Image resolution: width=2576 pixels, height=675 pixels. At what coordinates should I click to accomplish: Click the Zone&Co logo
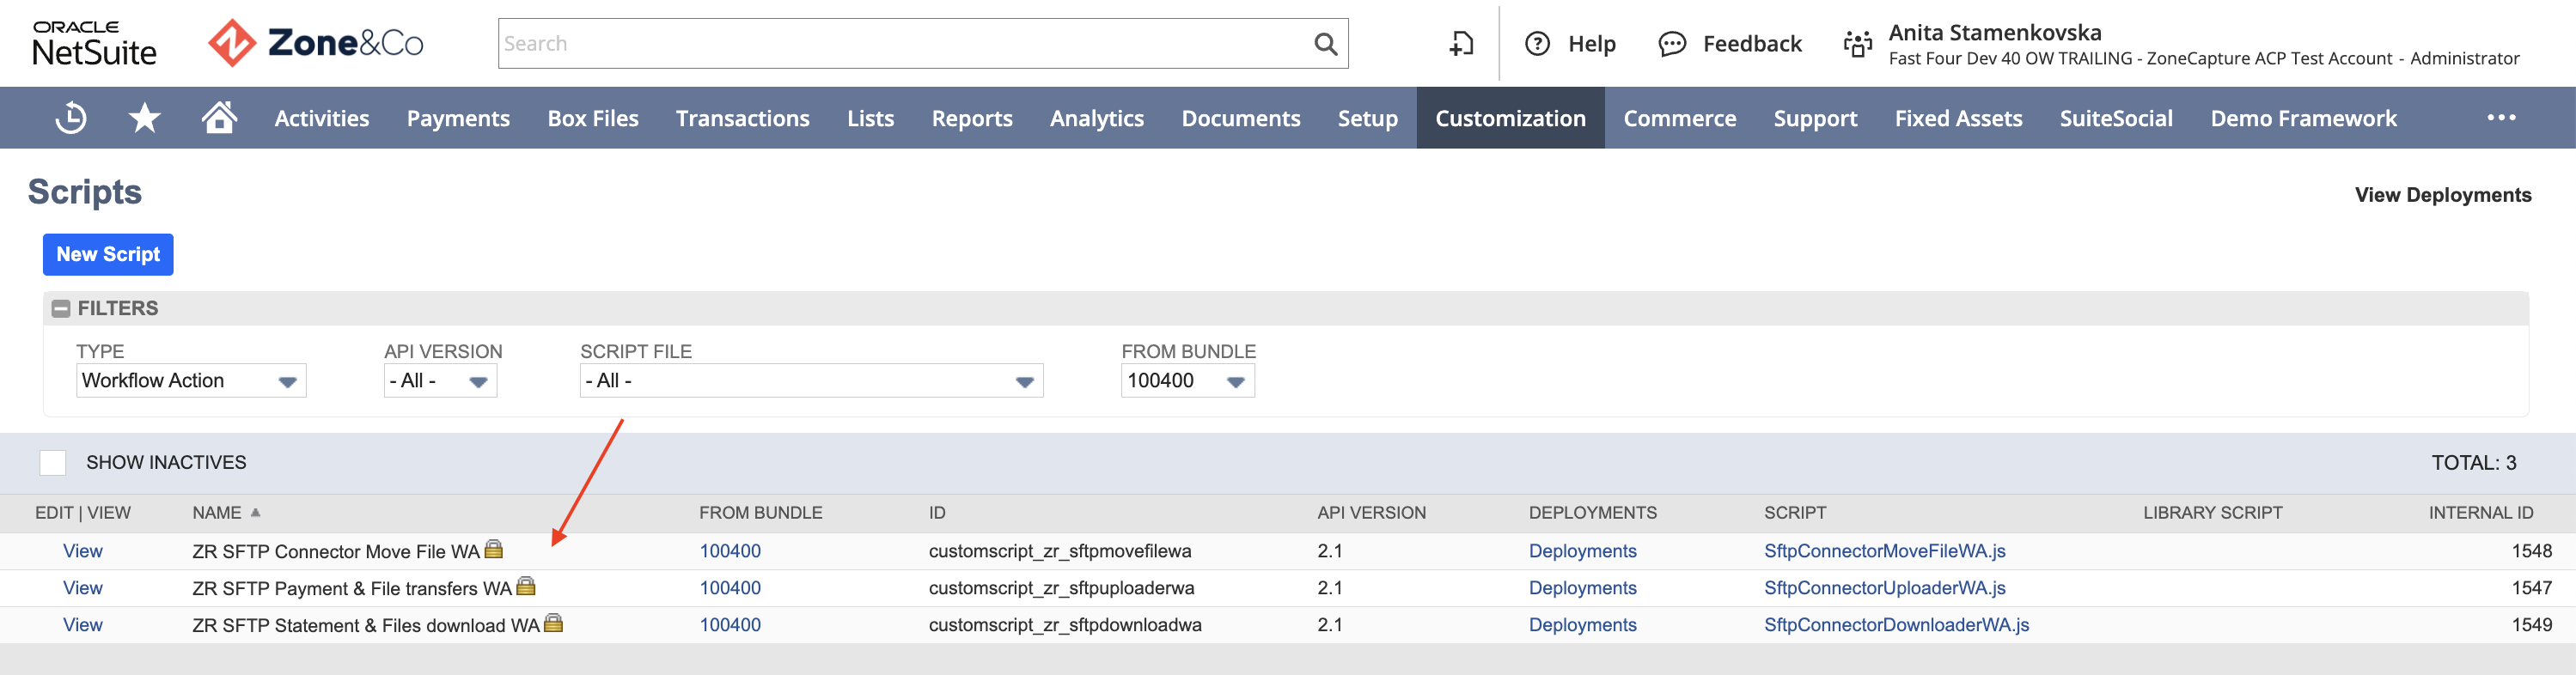pos(316,43)
